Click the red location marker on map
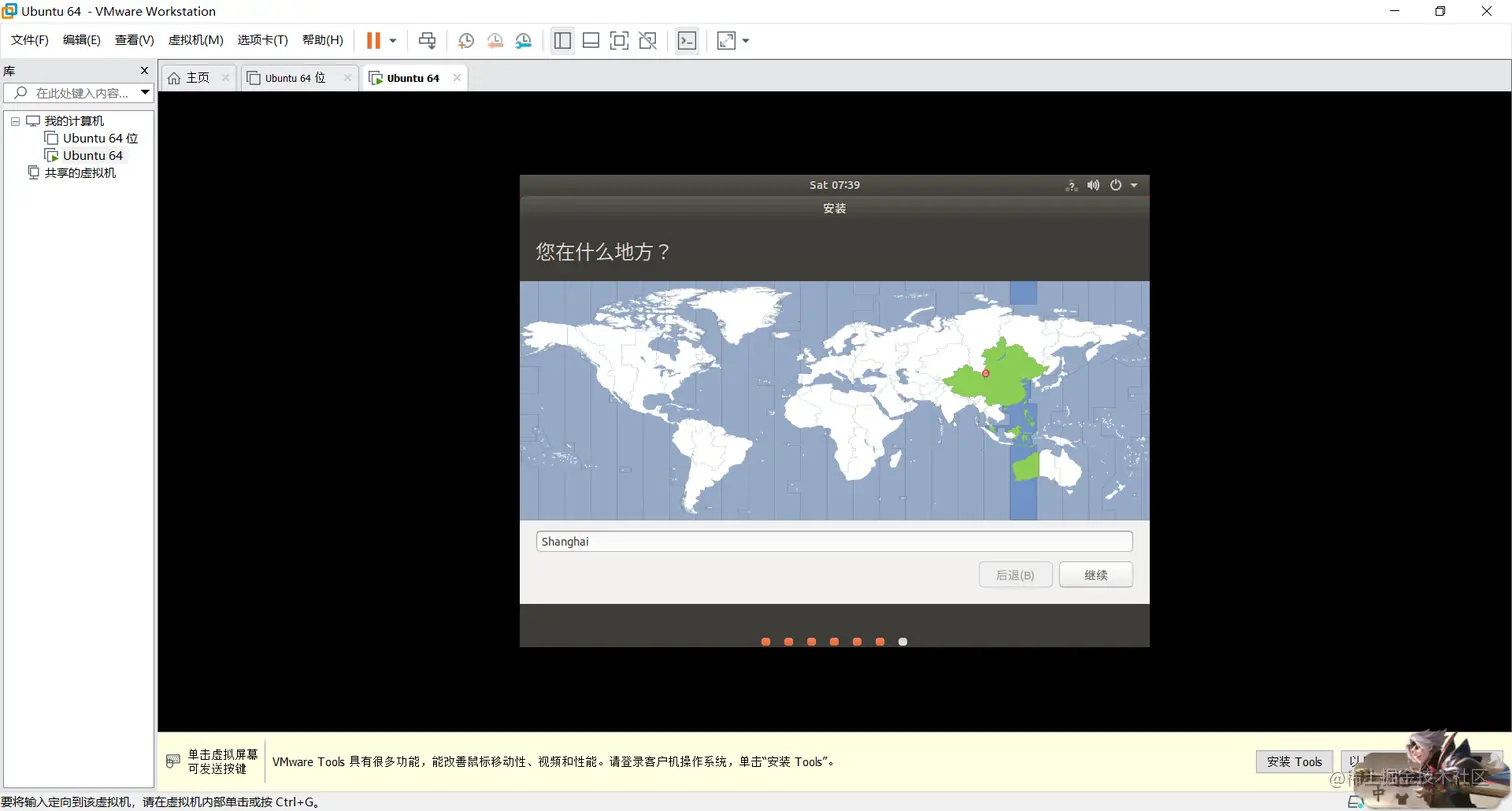 click(985, 373)
